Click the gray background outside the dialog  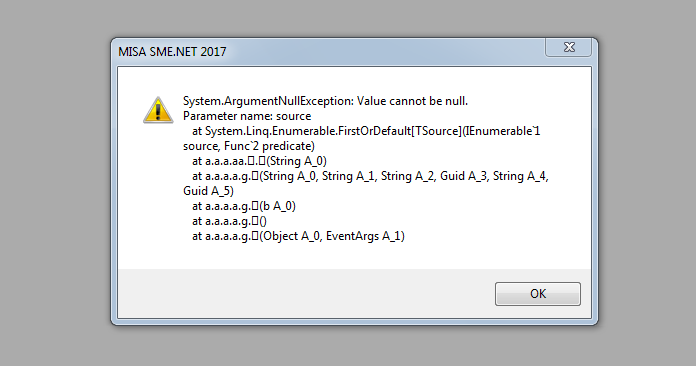tap(53, 177)
